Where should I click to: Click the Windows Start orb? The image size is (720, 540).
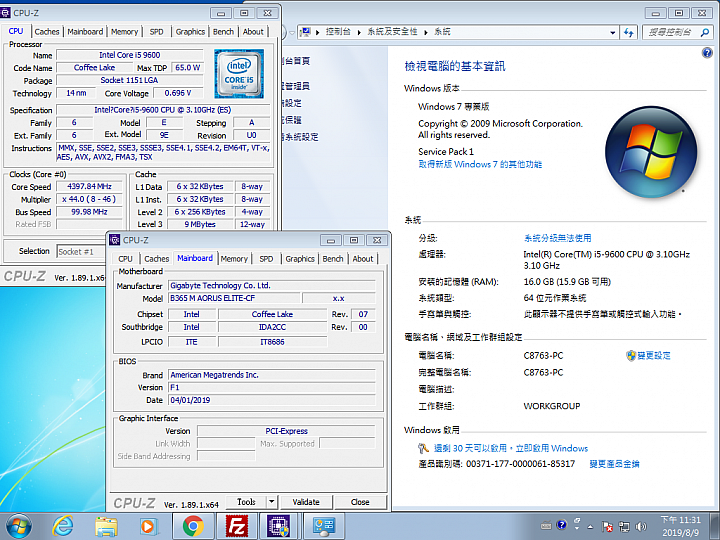19,526
